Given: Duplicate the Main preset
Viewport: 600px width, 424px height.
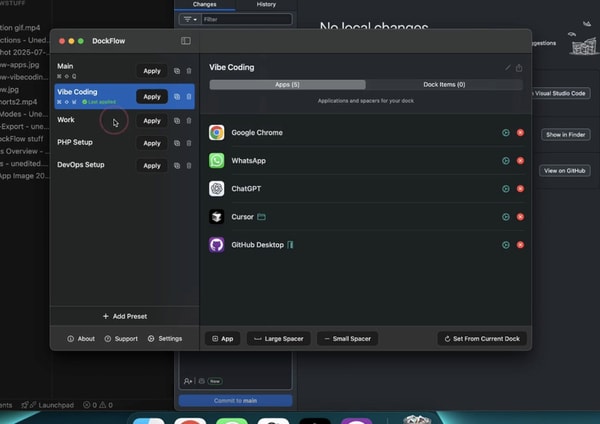Looking at the screenshot, I should [177, 71].
